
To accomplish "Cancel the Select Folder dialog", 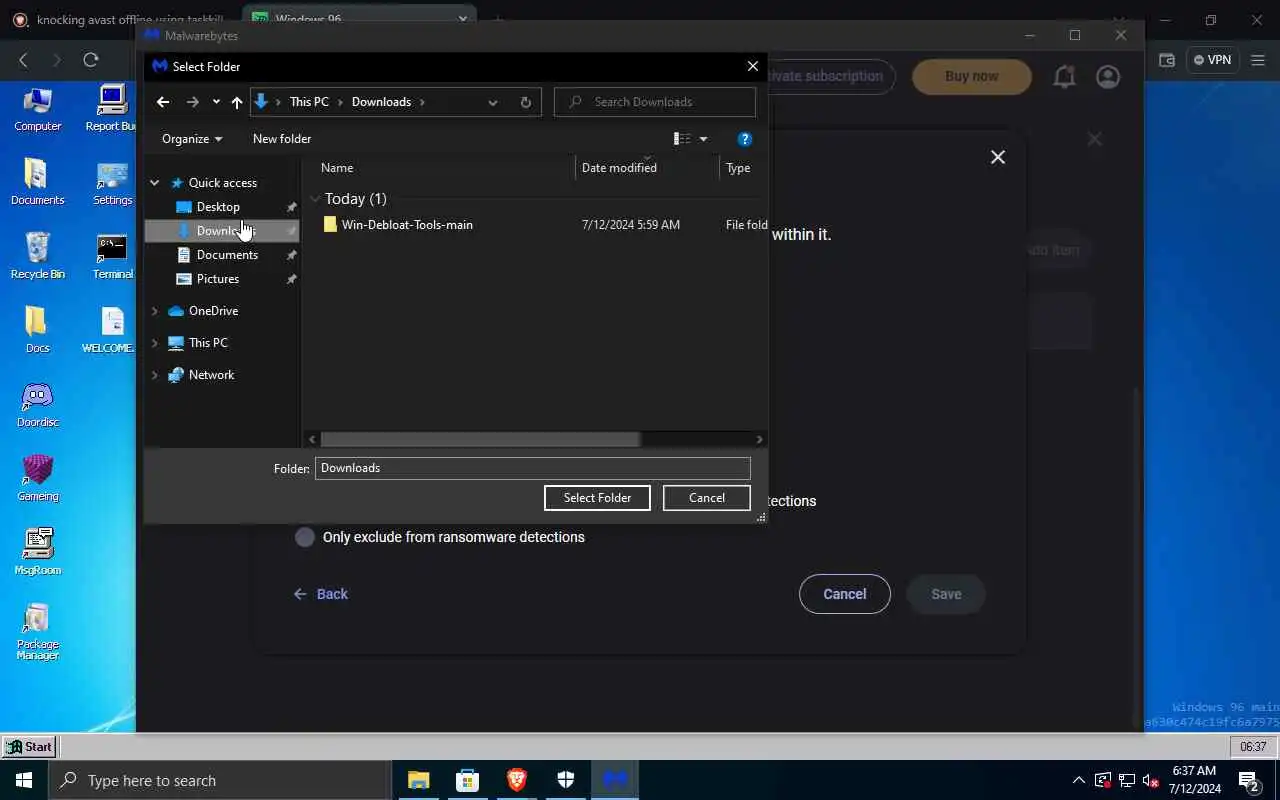I will pos(707,498).
